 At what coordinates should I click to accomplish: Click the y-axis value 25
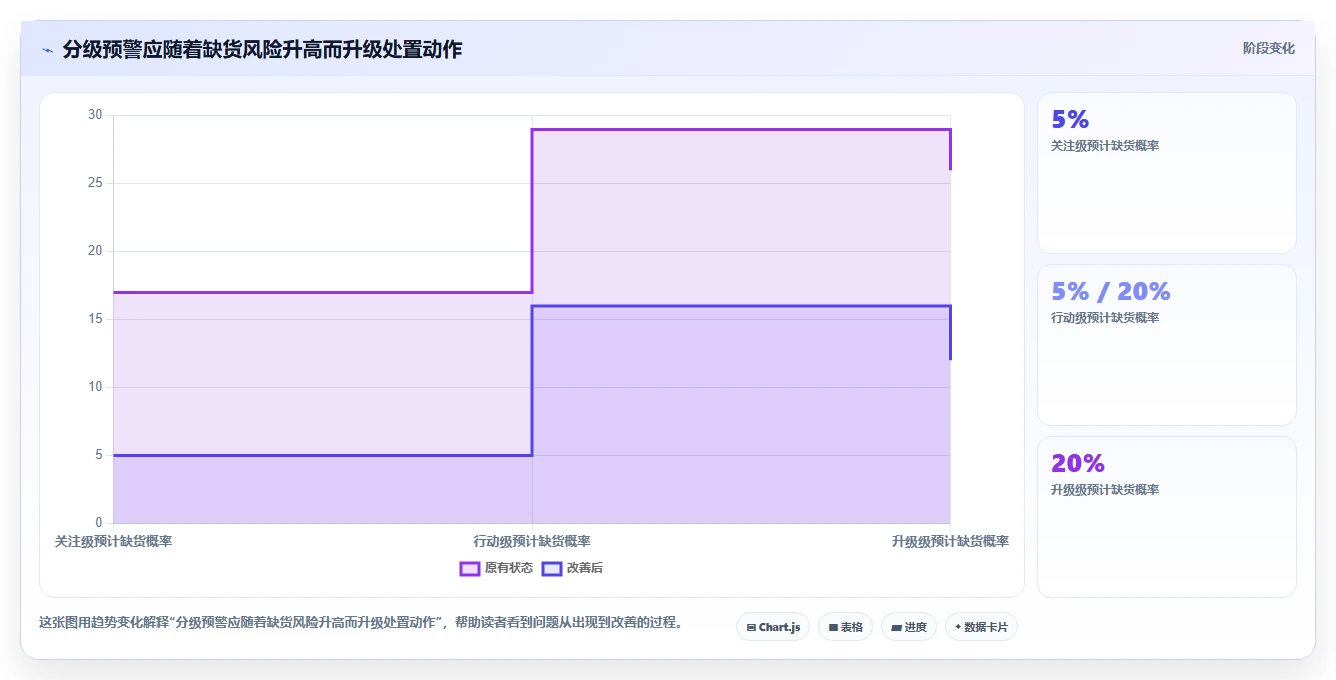[x=95, y=183]
